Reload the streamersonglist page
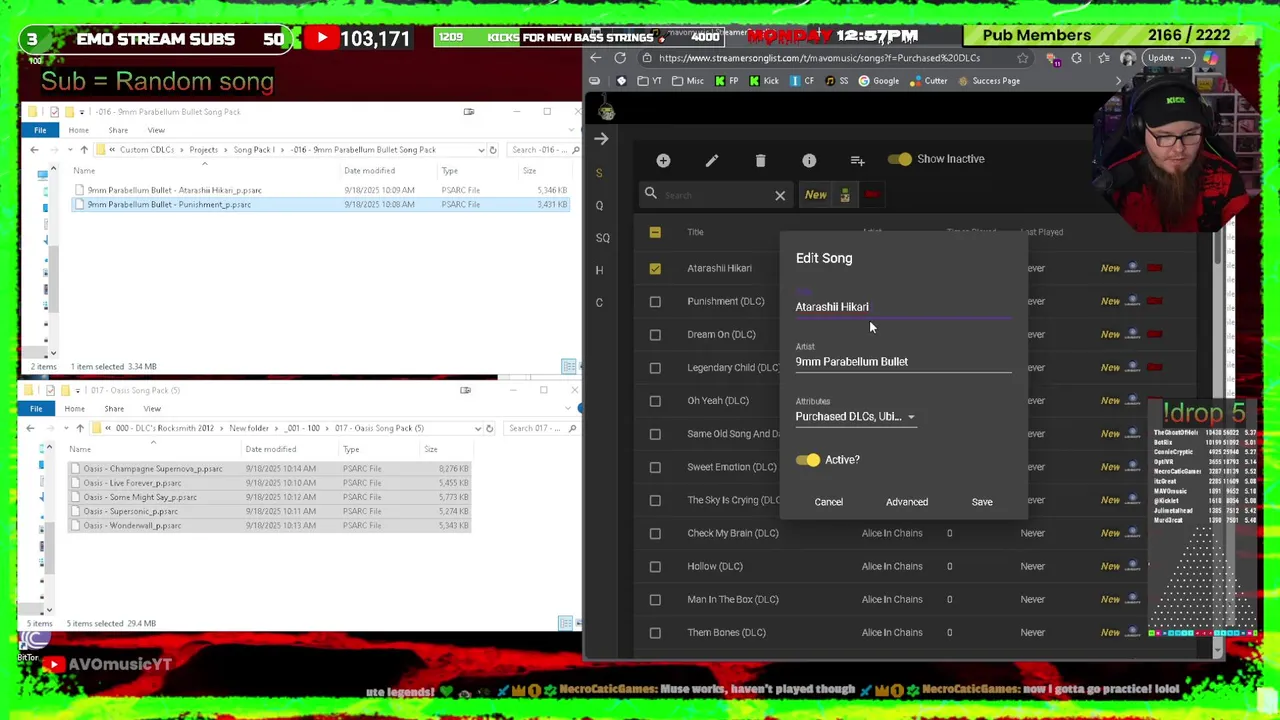This screenshot has height=720, width=1280. [620, 58]
